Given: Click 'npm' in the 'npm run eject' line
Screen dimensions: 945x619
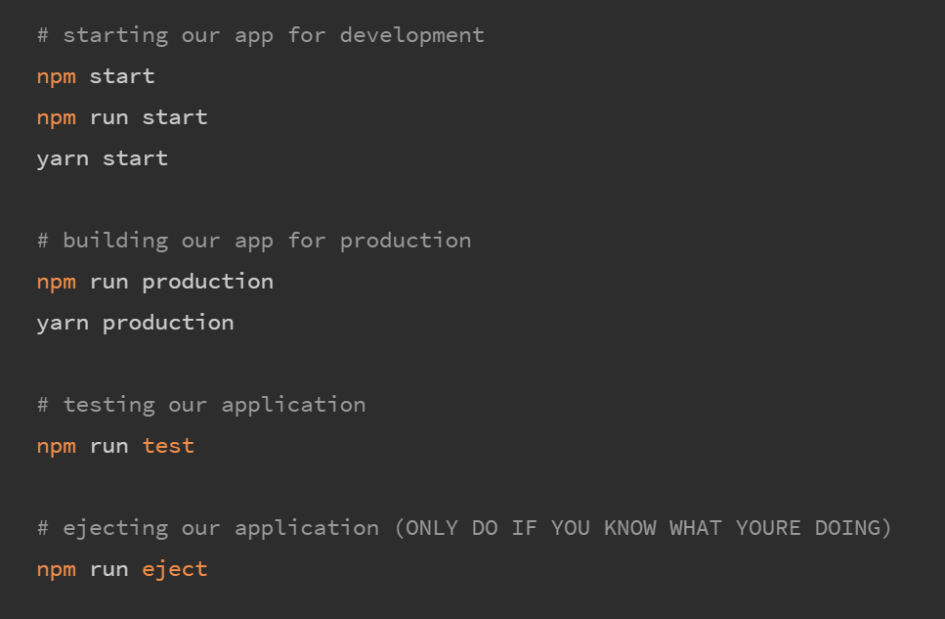Looking at the screenshot, I should click(56, 569).
